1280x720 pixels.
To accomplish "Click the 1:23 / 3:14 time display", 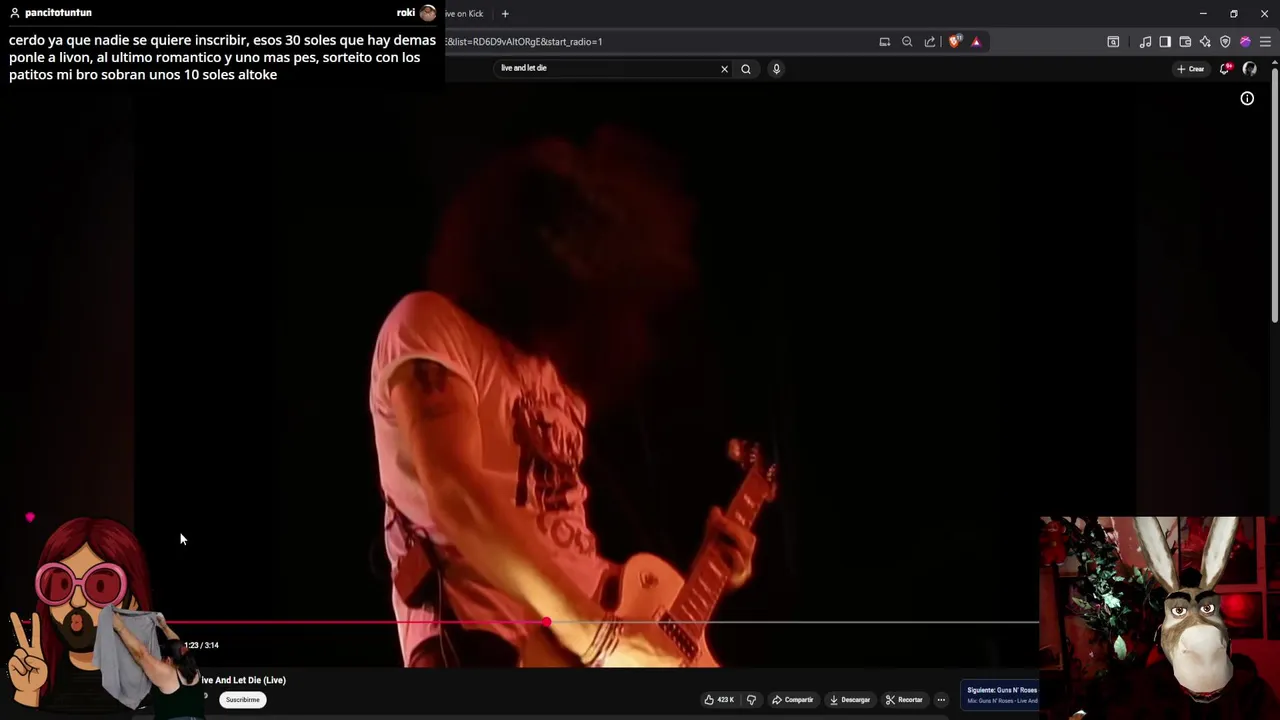I will [201, 645].
